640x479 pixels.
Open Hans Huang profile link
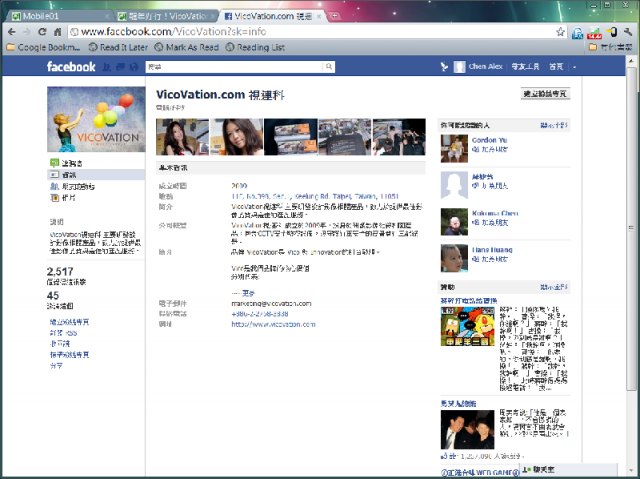[492, 250]
